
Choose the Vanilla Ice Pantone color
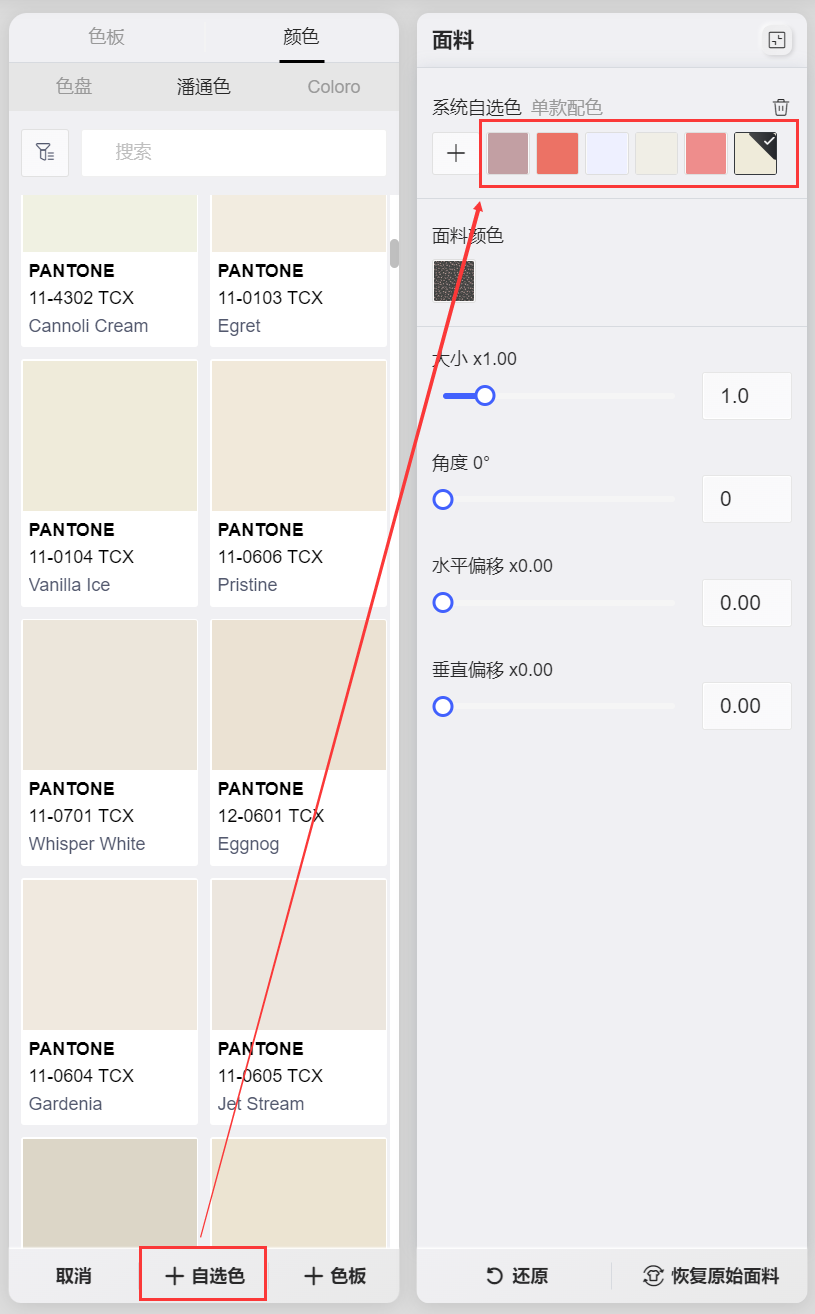pos(109,482)
